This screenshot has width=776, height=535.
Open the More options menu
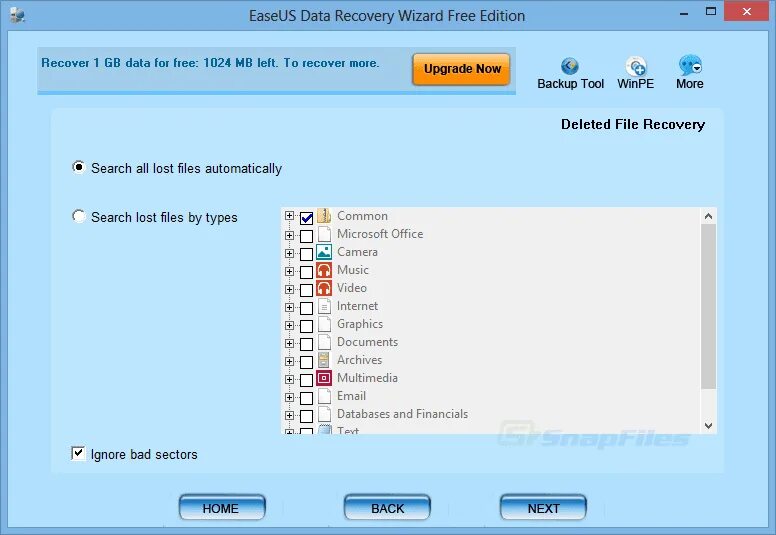pyautogui.click(x=690, y=65)
